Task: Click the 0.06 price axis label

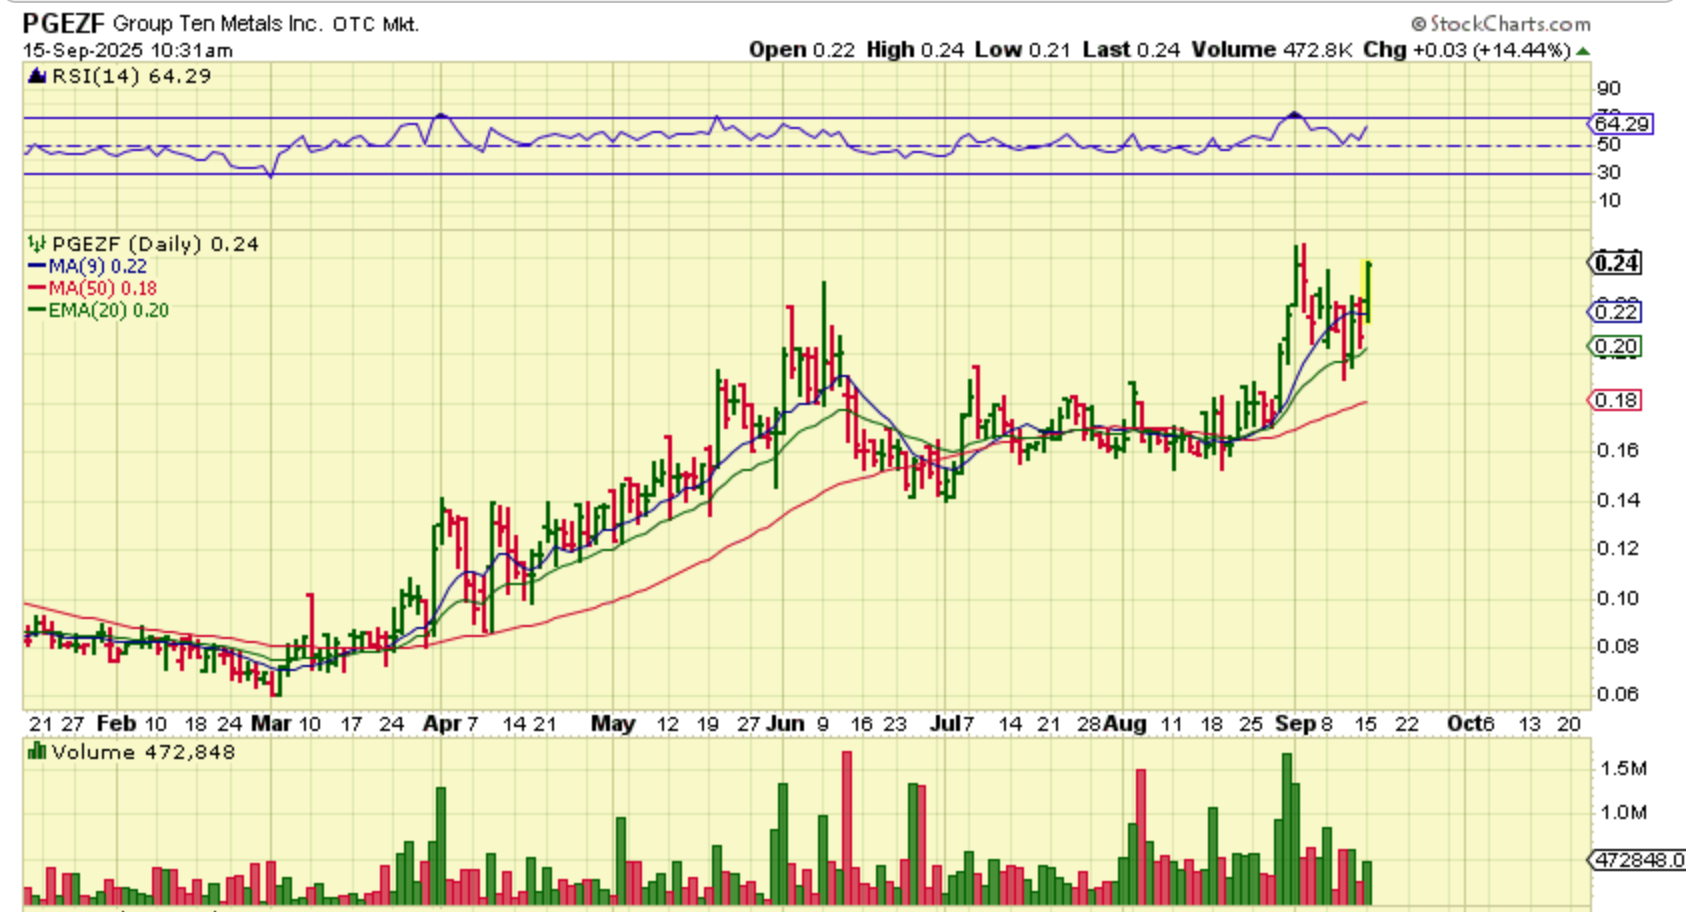Action: [1618, 694]
